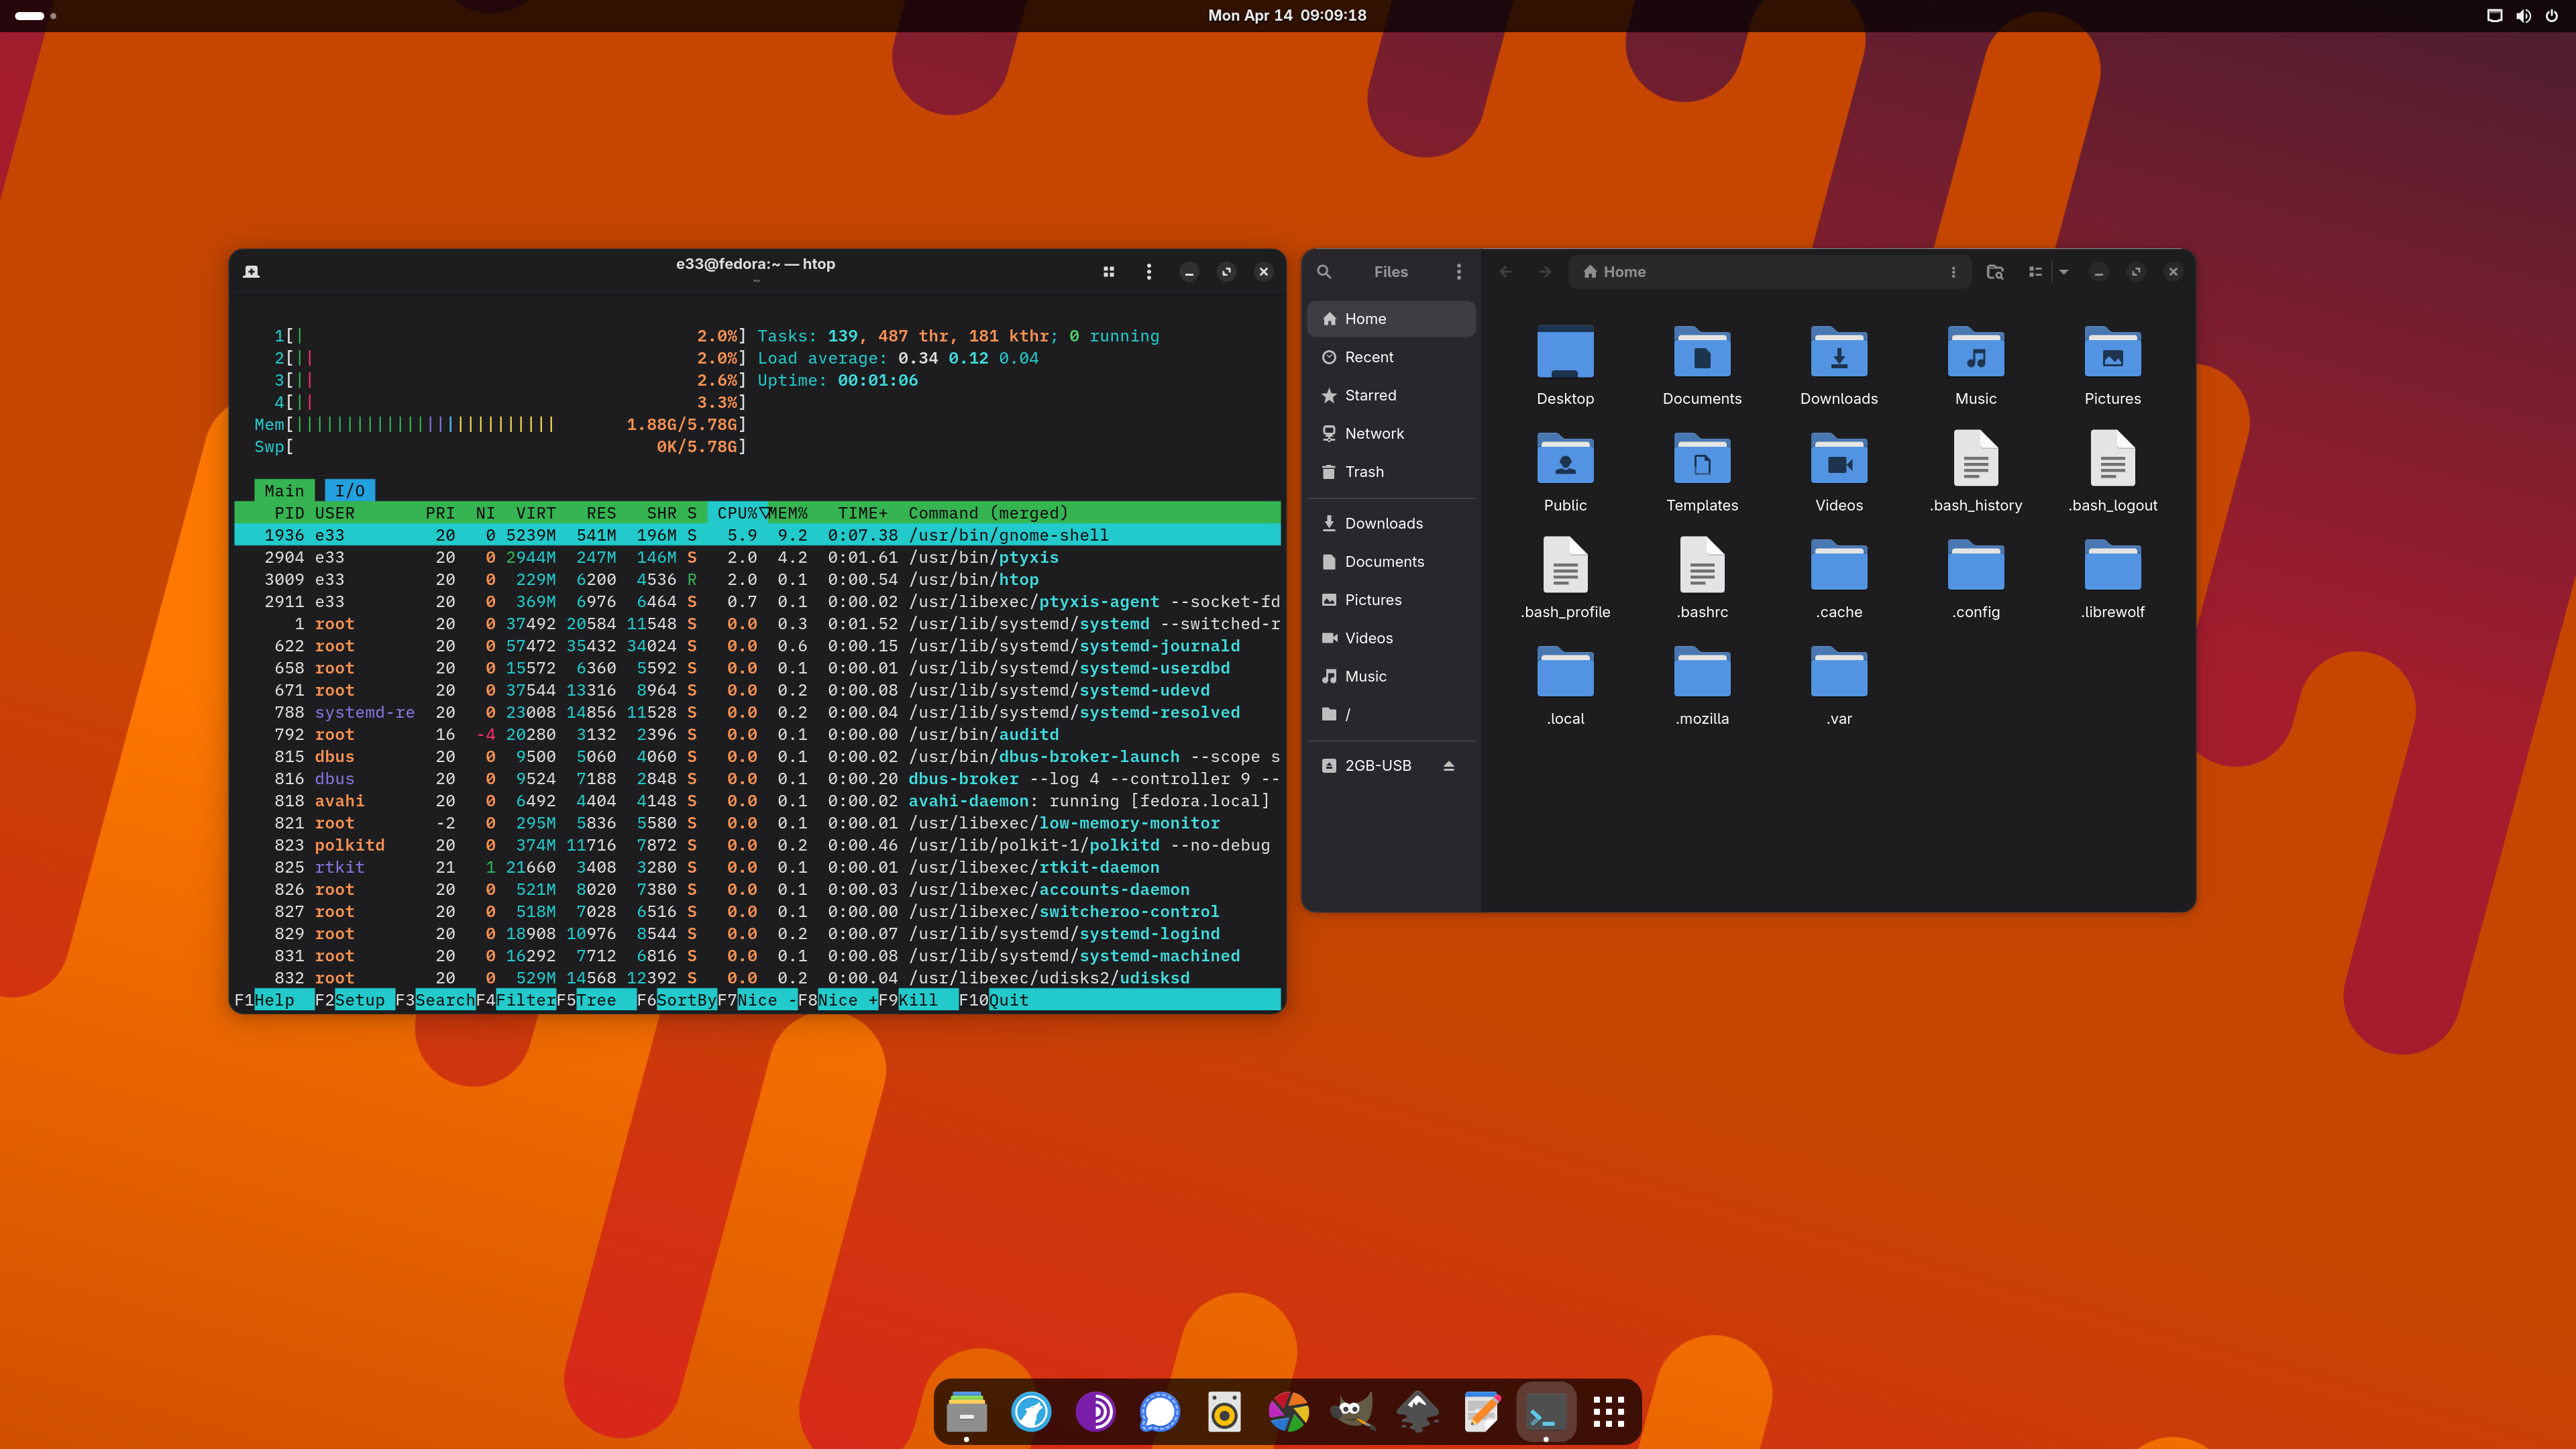The width and height of the screenshot is (2576, 1449).
Task: Click F1 Help in htop footer
Action: 274,1000
